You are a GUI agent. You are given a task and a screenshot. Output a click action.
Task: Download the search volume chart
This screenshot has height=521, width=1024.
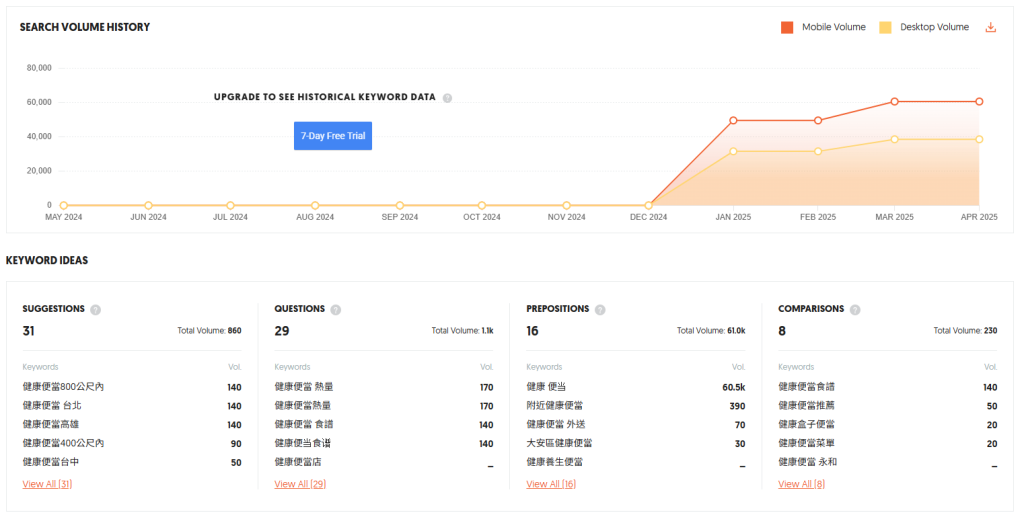[991, 27]
